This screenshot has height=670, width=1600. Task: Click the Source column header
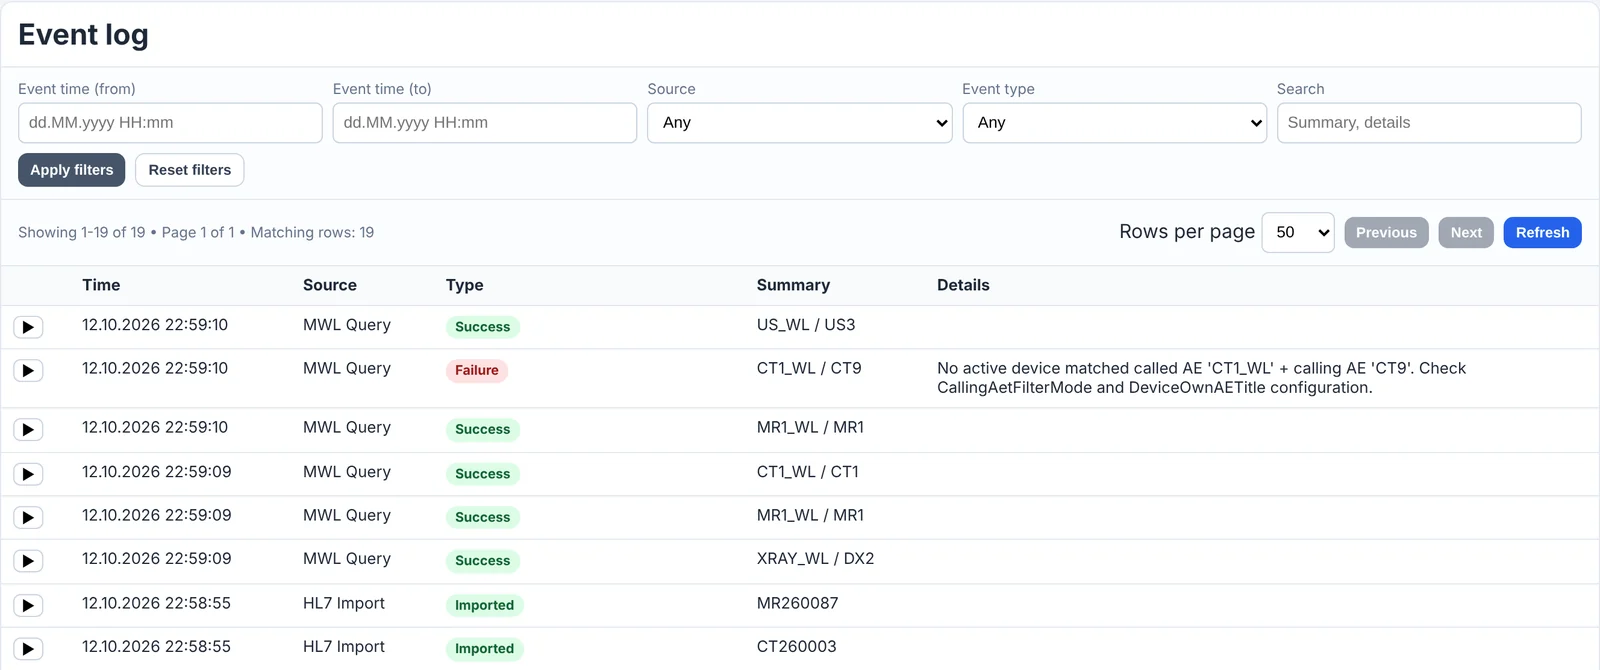point(330,285)
